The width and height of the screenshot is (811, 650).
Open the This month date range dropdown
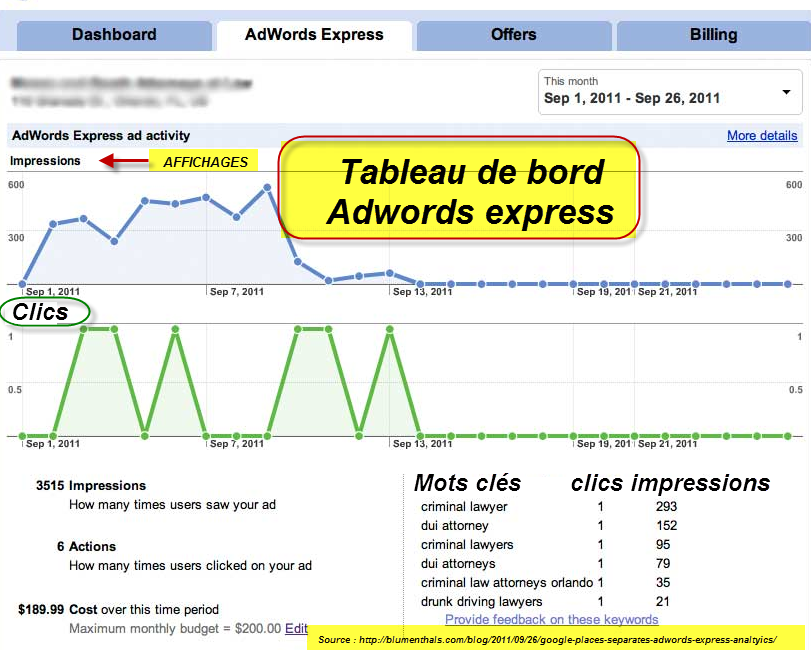click(x=670, y=92)
